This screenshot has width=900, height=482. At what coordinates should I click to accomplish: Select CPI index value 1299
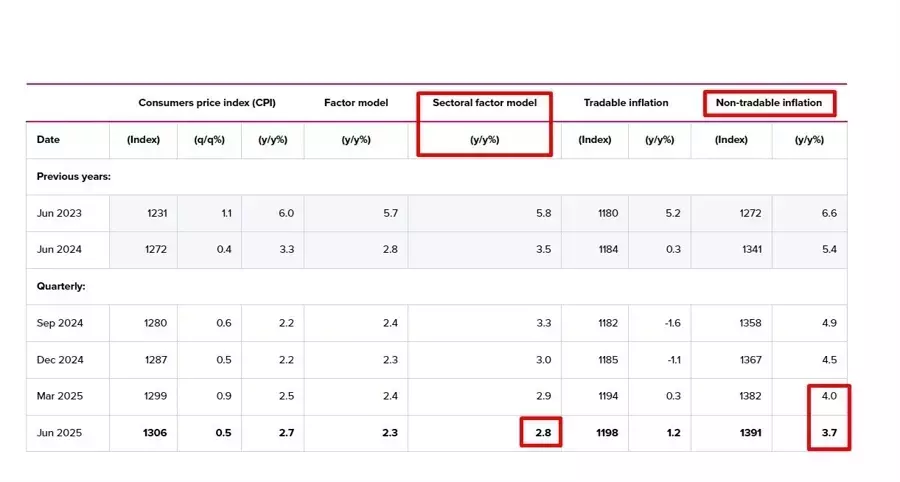tap(156, 396)
